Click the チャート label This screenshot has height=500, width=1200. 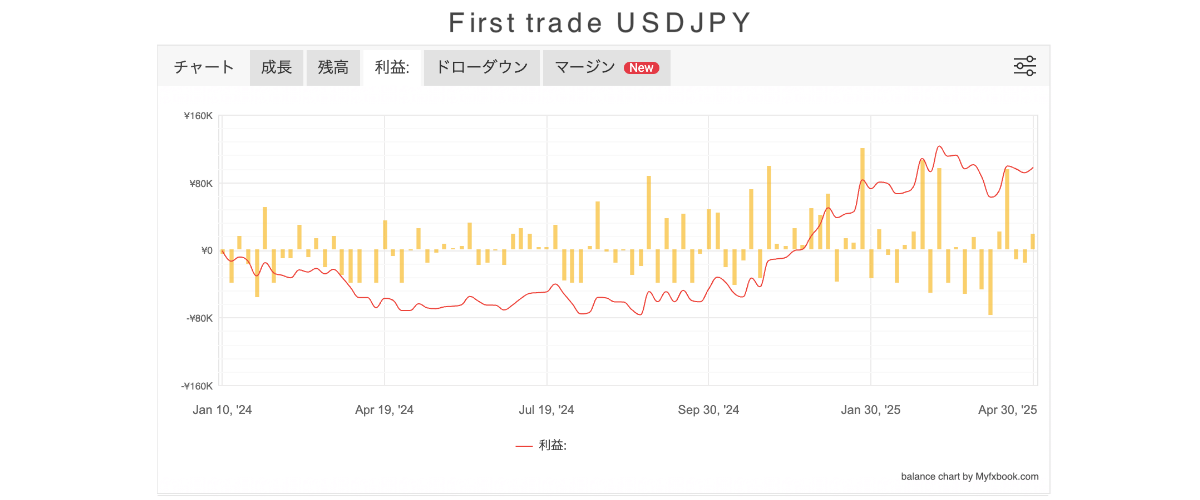(x=204, y=68)
